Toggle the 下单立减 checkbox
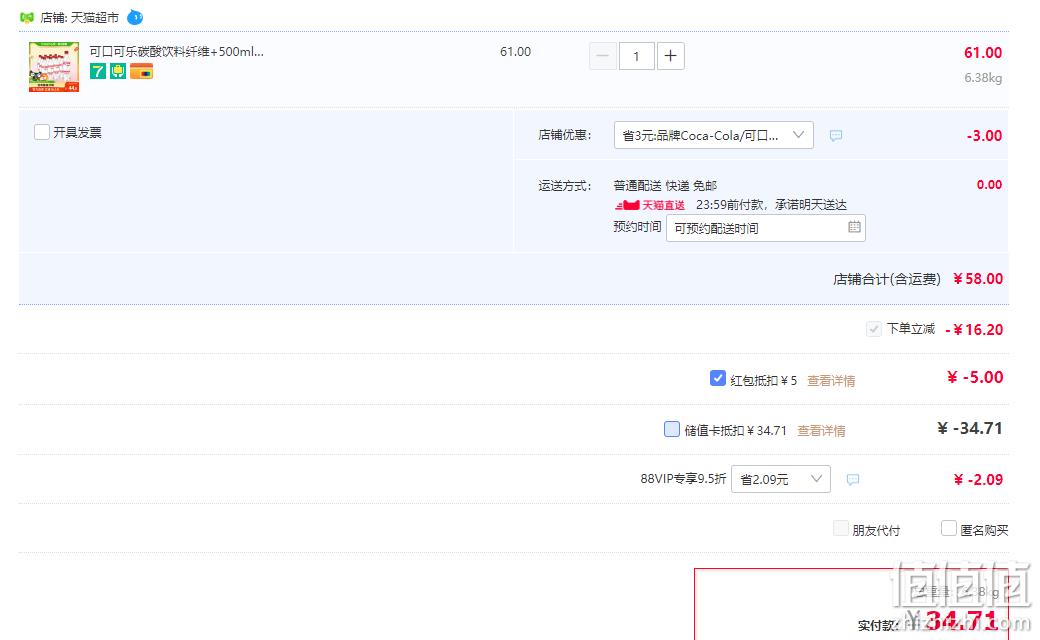1040x640 pixels. [874, 329]
